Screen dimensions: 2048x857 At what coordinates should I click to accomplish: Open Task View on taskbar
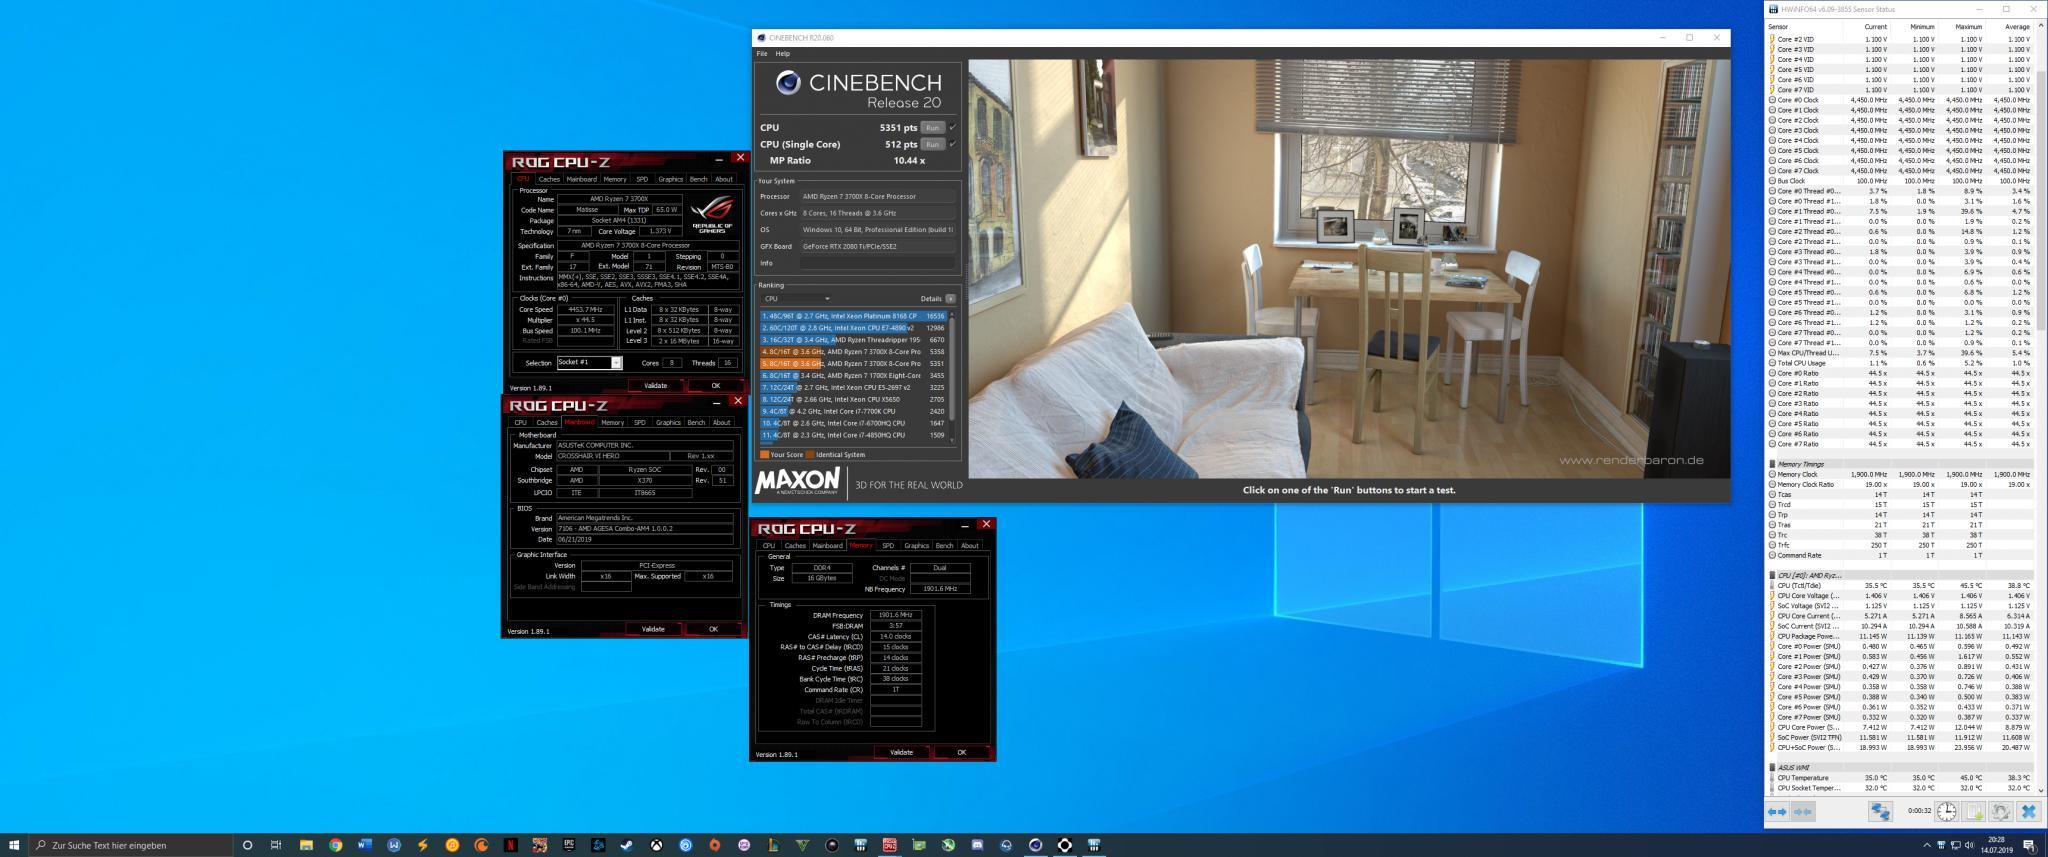coord(276,845)
